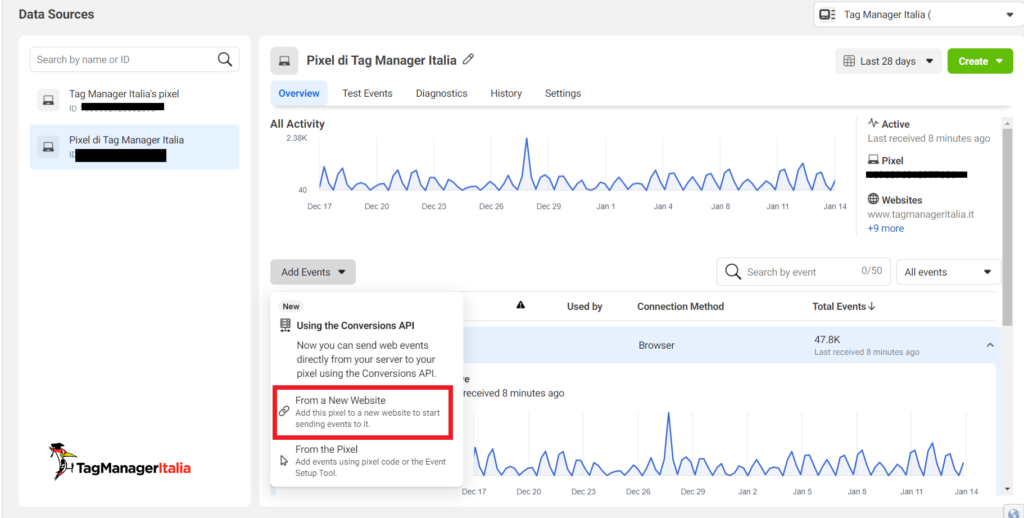Click the Pixel laptop icon in details panel

click(873, 159)
